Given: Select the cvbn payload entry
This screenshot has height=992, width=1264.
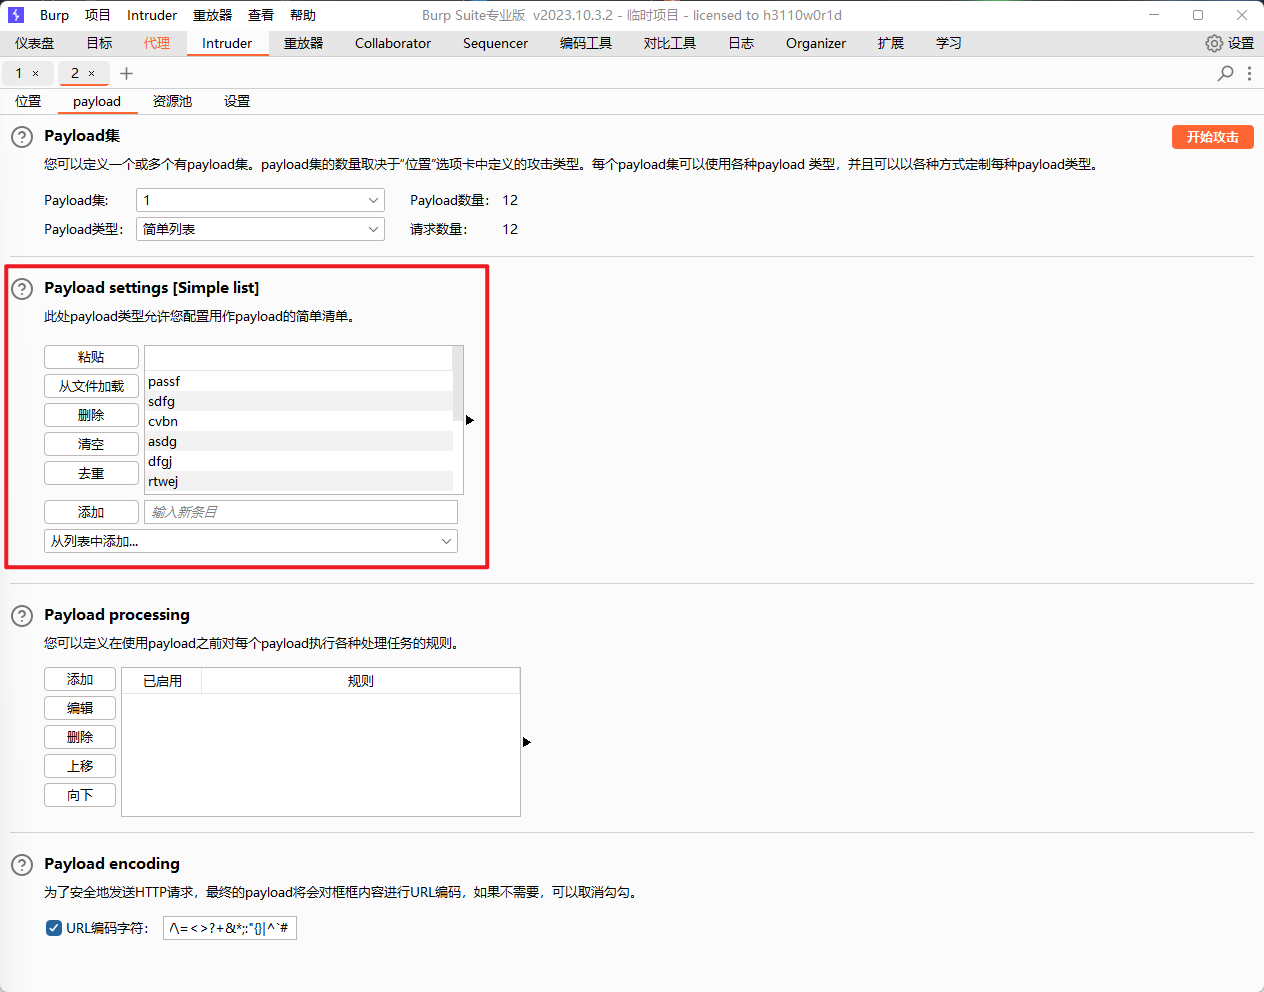Looking at the screenshot, I should pyautogui.click(x=299, y=421).
